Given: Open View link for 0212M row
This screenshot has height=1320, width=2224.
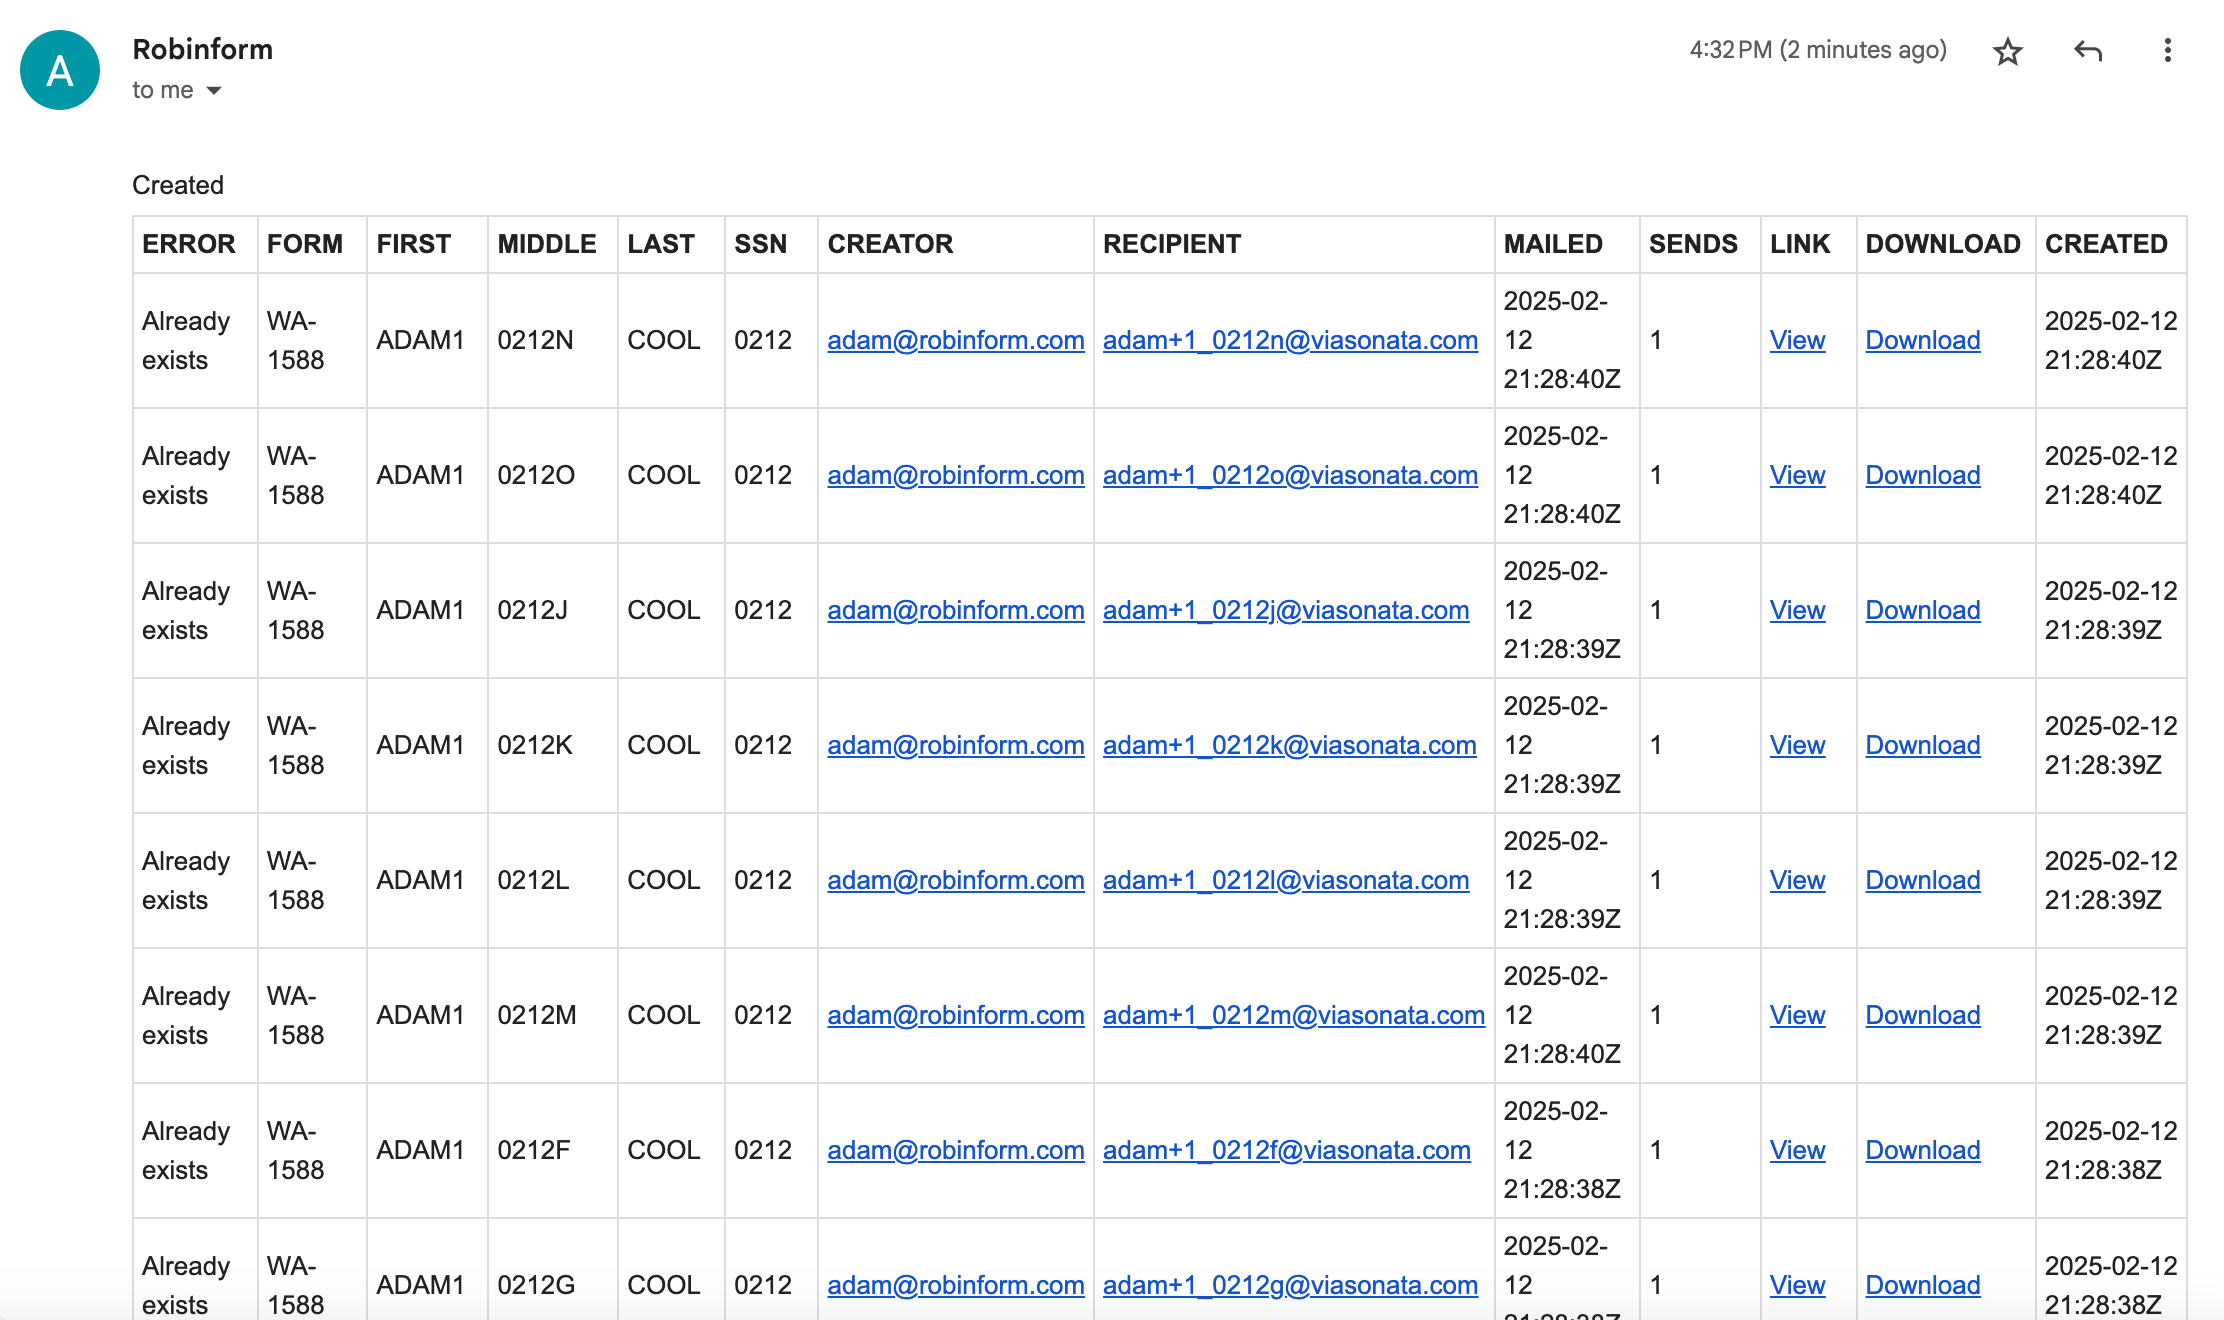Looking at the screenshot, I should 1797,1015.
